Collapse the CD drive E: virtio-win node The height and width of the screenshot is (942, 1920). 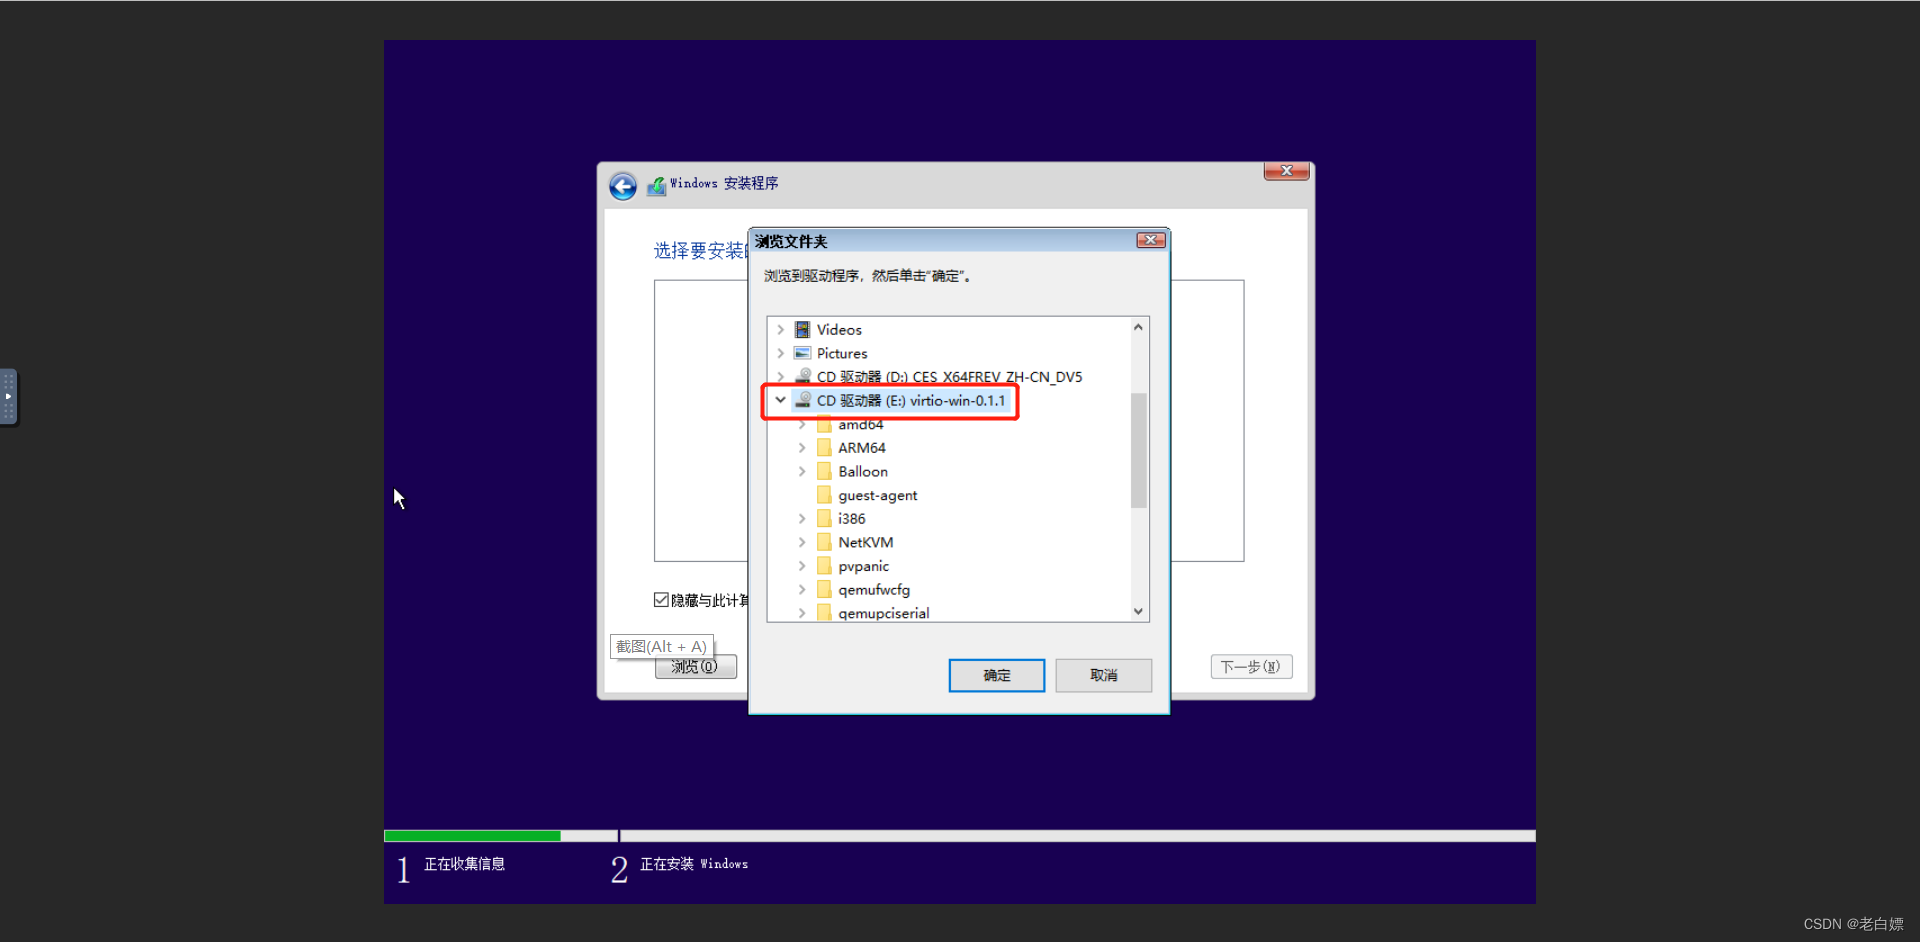tap(781, 400)
